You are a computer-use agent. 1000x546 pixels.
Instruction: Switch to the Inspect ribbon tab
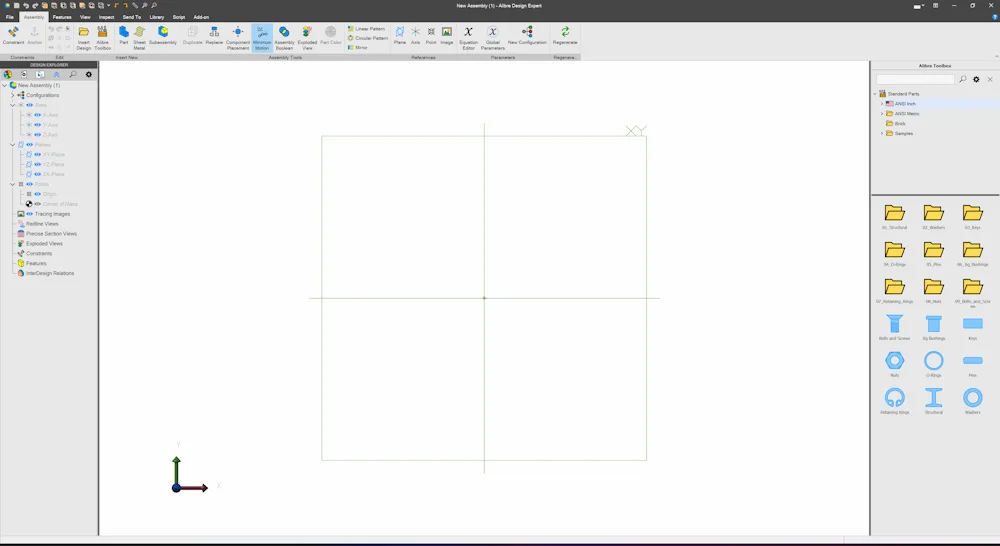click(107, 17)
